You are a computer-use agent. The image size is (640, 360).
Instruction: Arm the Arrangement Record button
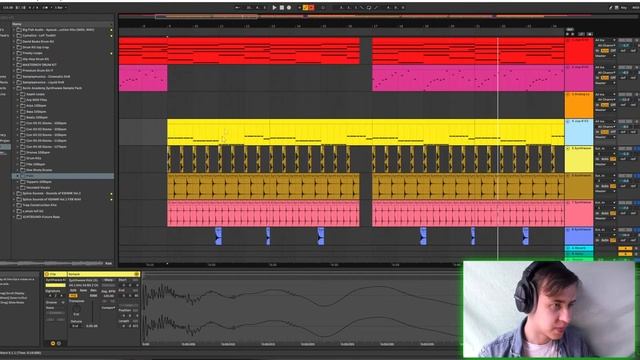(x=289, y=7)
